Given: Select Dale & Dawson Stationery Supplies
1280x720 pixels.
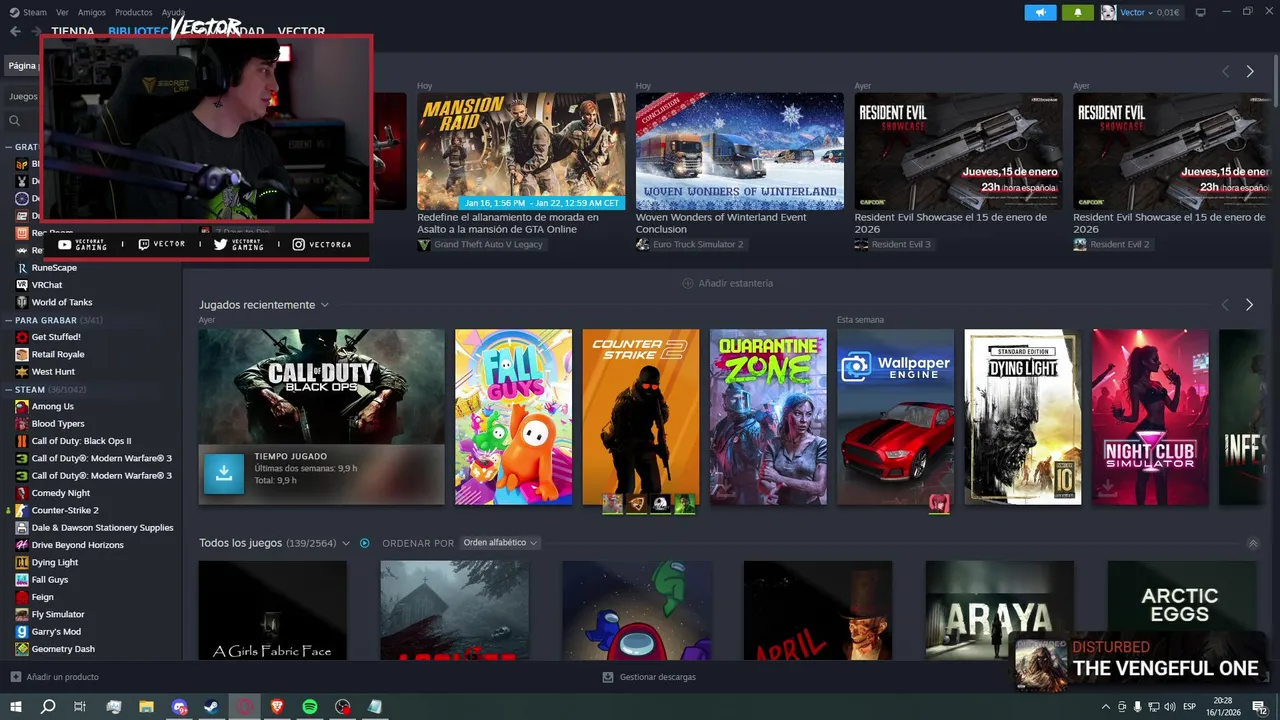Looking at the screenshot, I should tap(102, 527).
